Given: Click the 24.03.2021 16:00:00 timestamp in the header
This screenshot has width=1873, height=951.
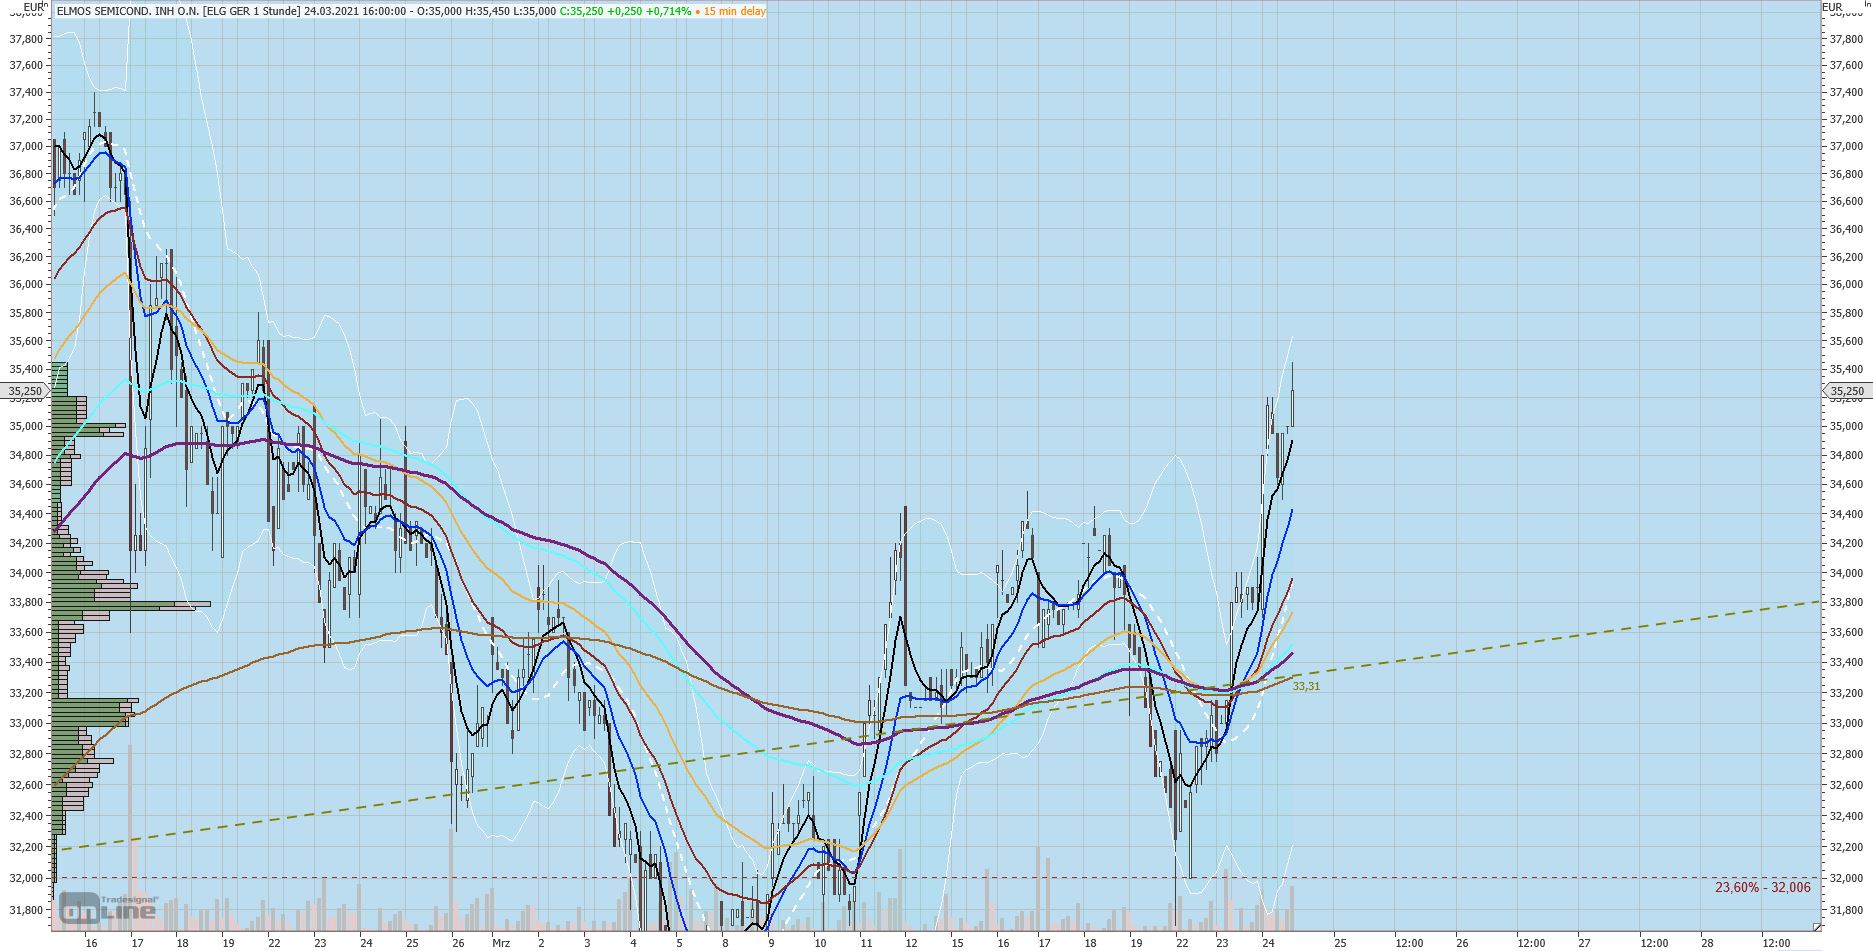Looking at the screenshot, I should pos(356,11).
